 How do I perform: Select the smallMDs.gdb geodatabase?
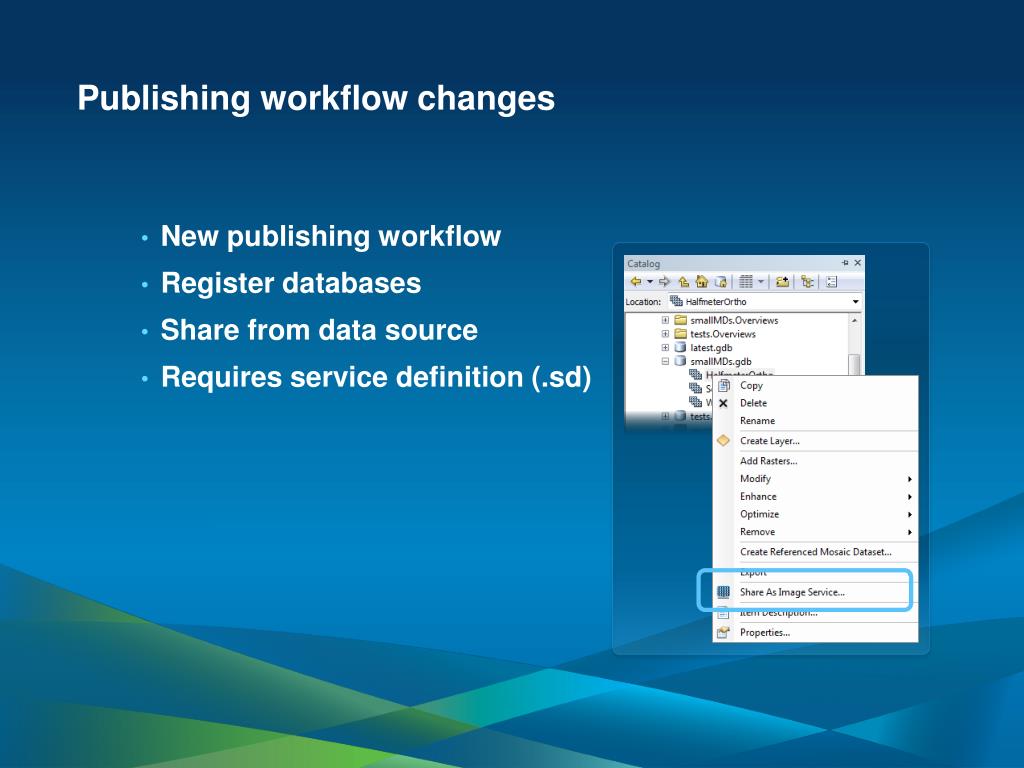tap(721, 361)
